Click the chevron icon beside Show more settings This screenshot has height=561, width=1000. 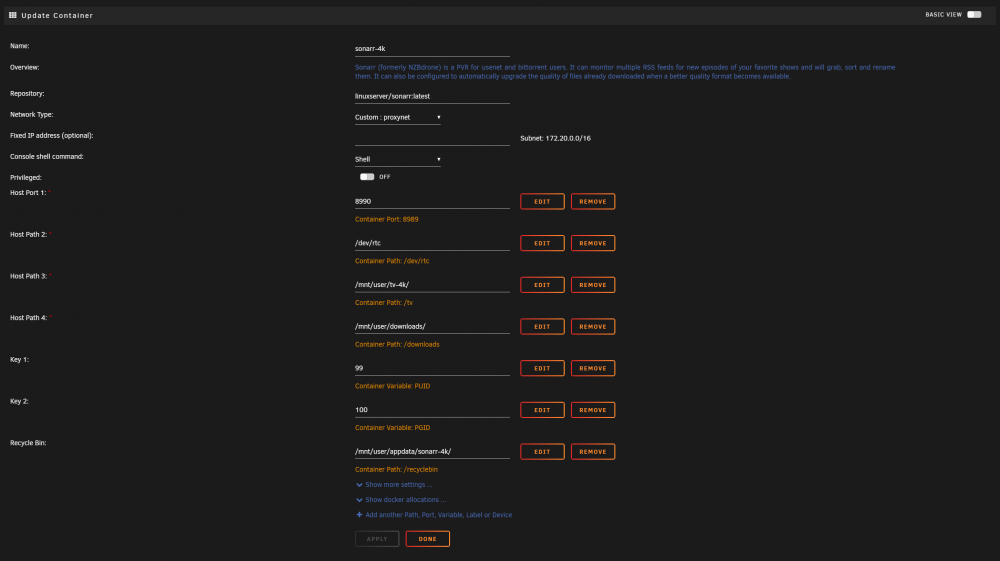tap(359, 484)
